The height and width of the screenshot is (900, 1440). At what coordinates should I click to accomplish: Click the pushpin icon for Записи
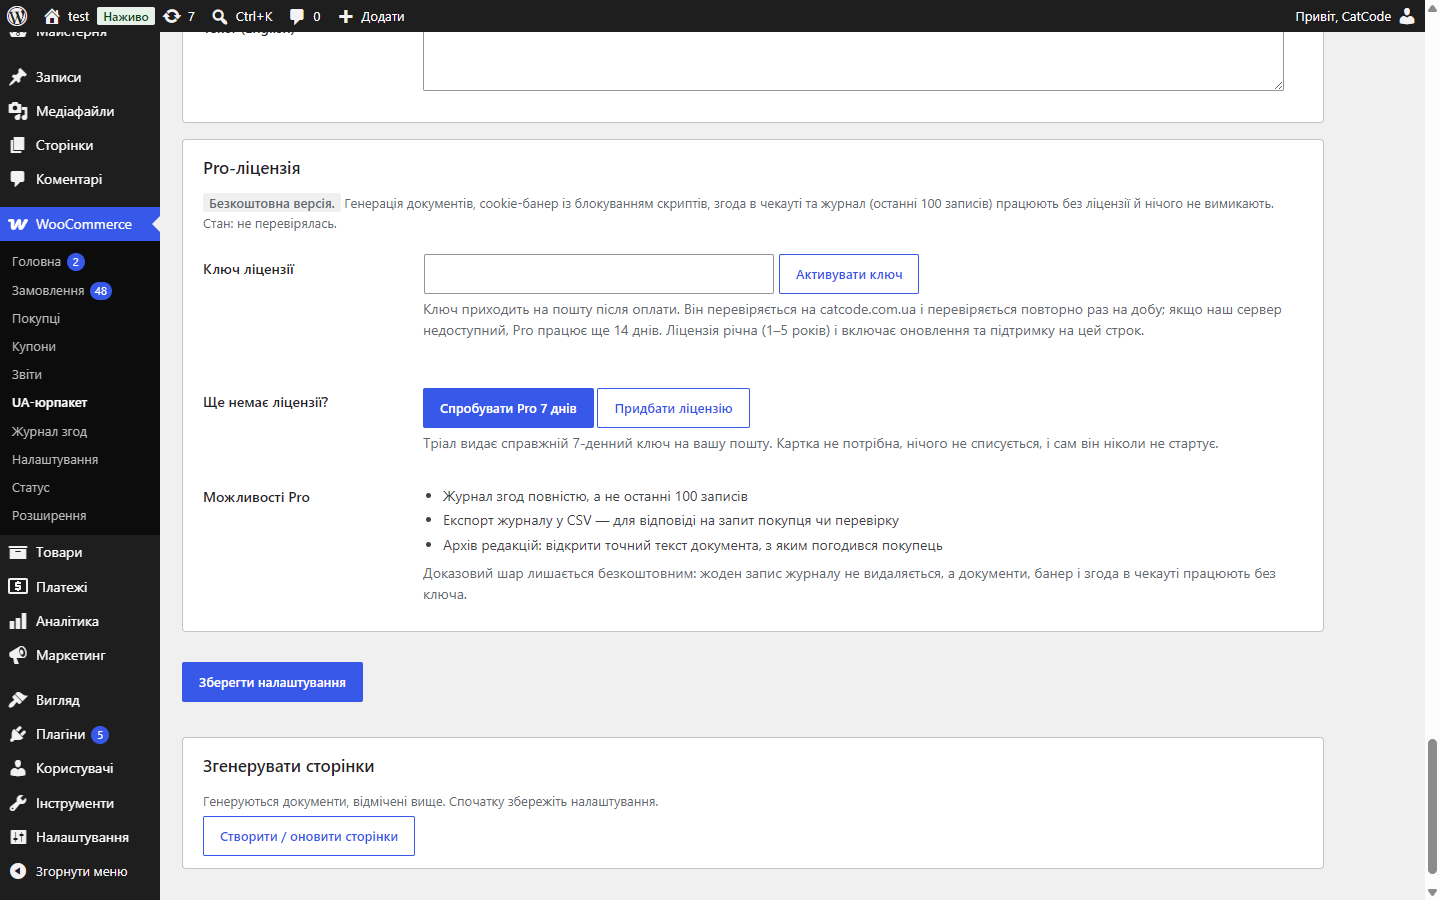point(18,77)
